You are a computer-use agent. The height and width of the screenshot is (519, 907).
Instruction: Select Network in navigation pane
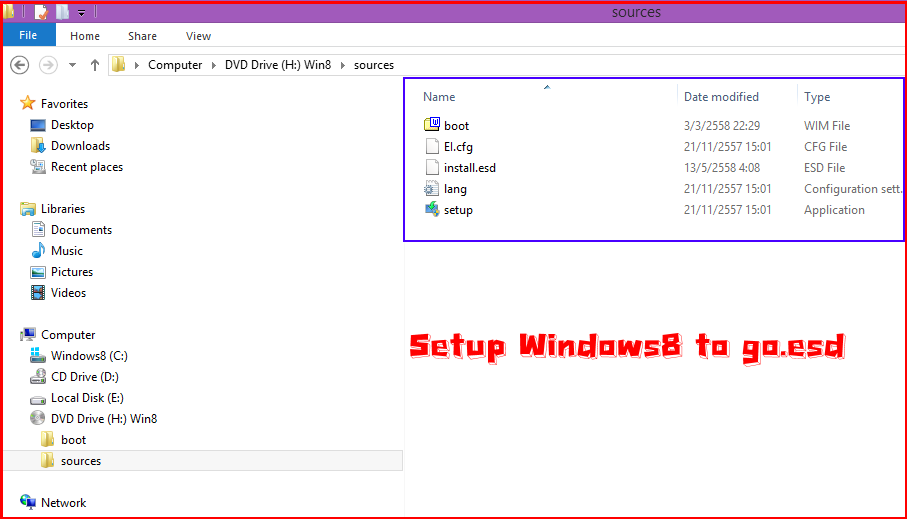click(64, 503)
